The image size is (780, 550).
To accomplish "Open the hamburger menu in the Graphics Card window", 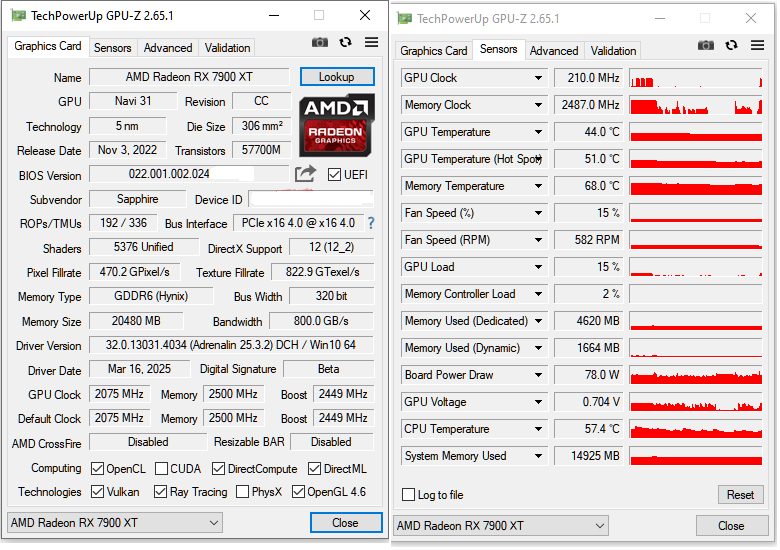I will 372,42.
